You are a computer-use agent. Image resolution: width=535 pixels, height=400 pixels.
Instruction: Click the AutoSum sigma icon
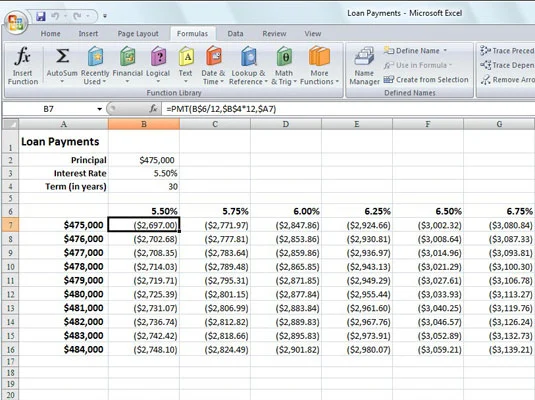click(x=62, y=56)
